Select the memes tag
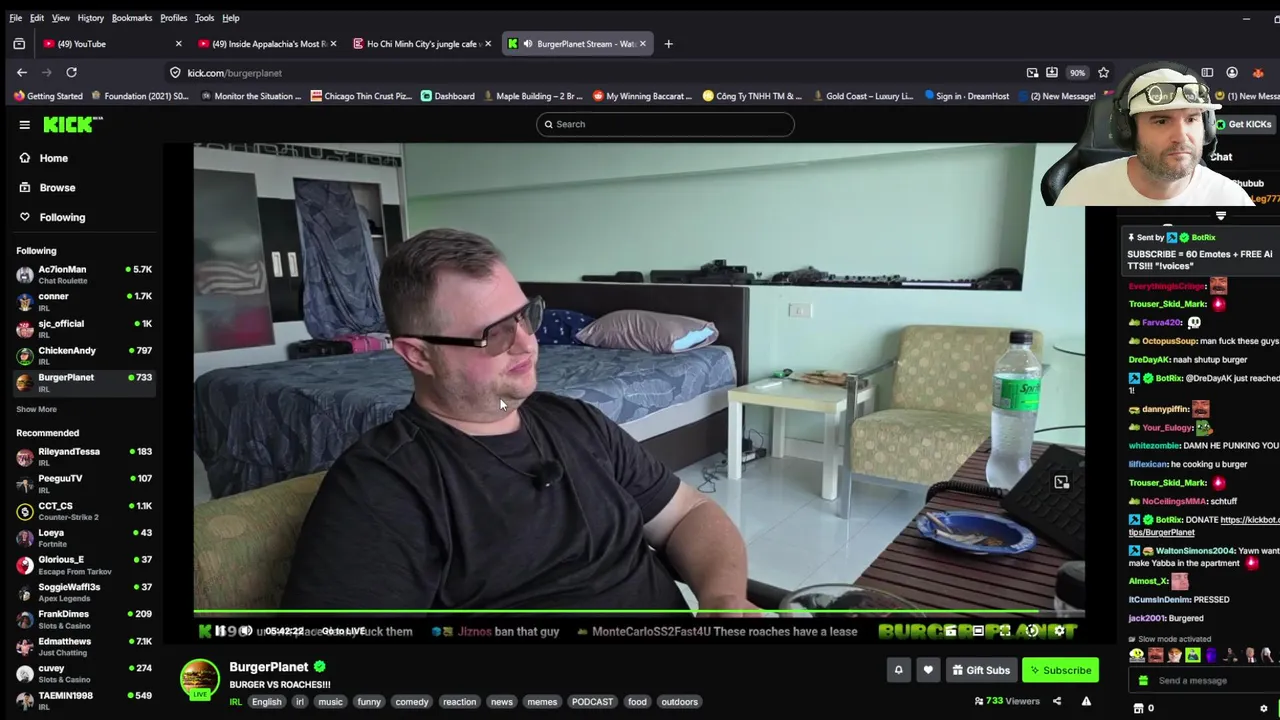Viewport: 1280px width, 720px height. pyautogui.click(x=542, y=702)
